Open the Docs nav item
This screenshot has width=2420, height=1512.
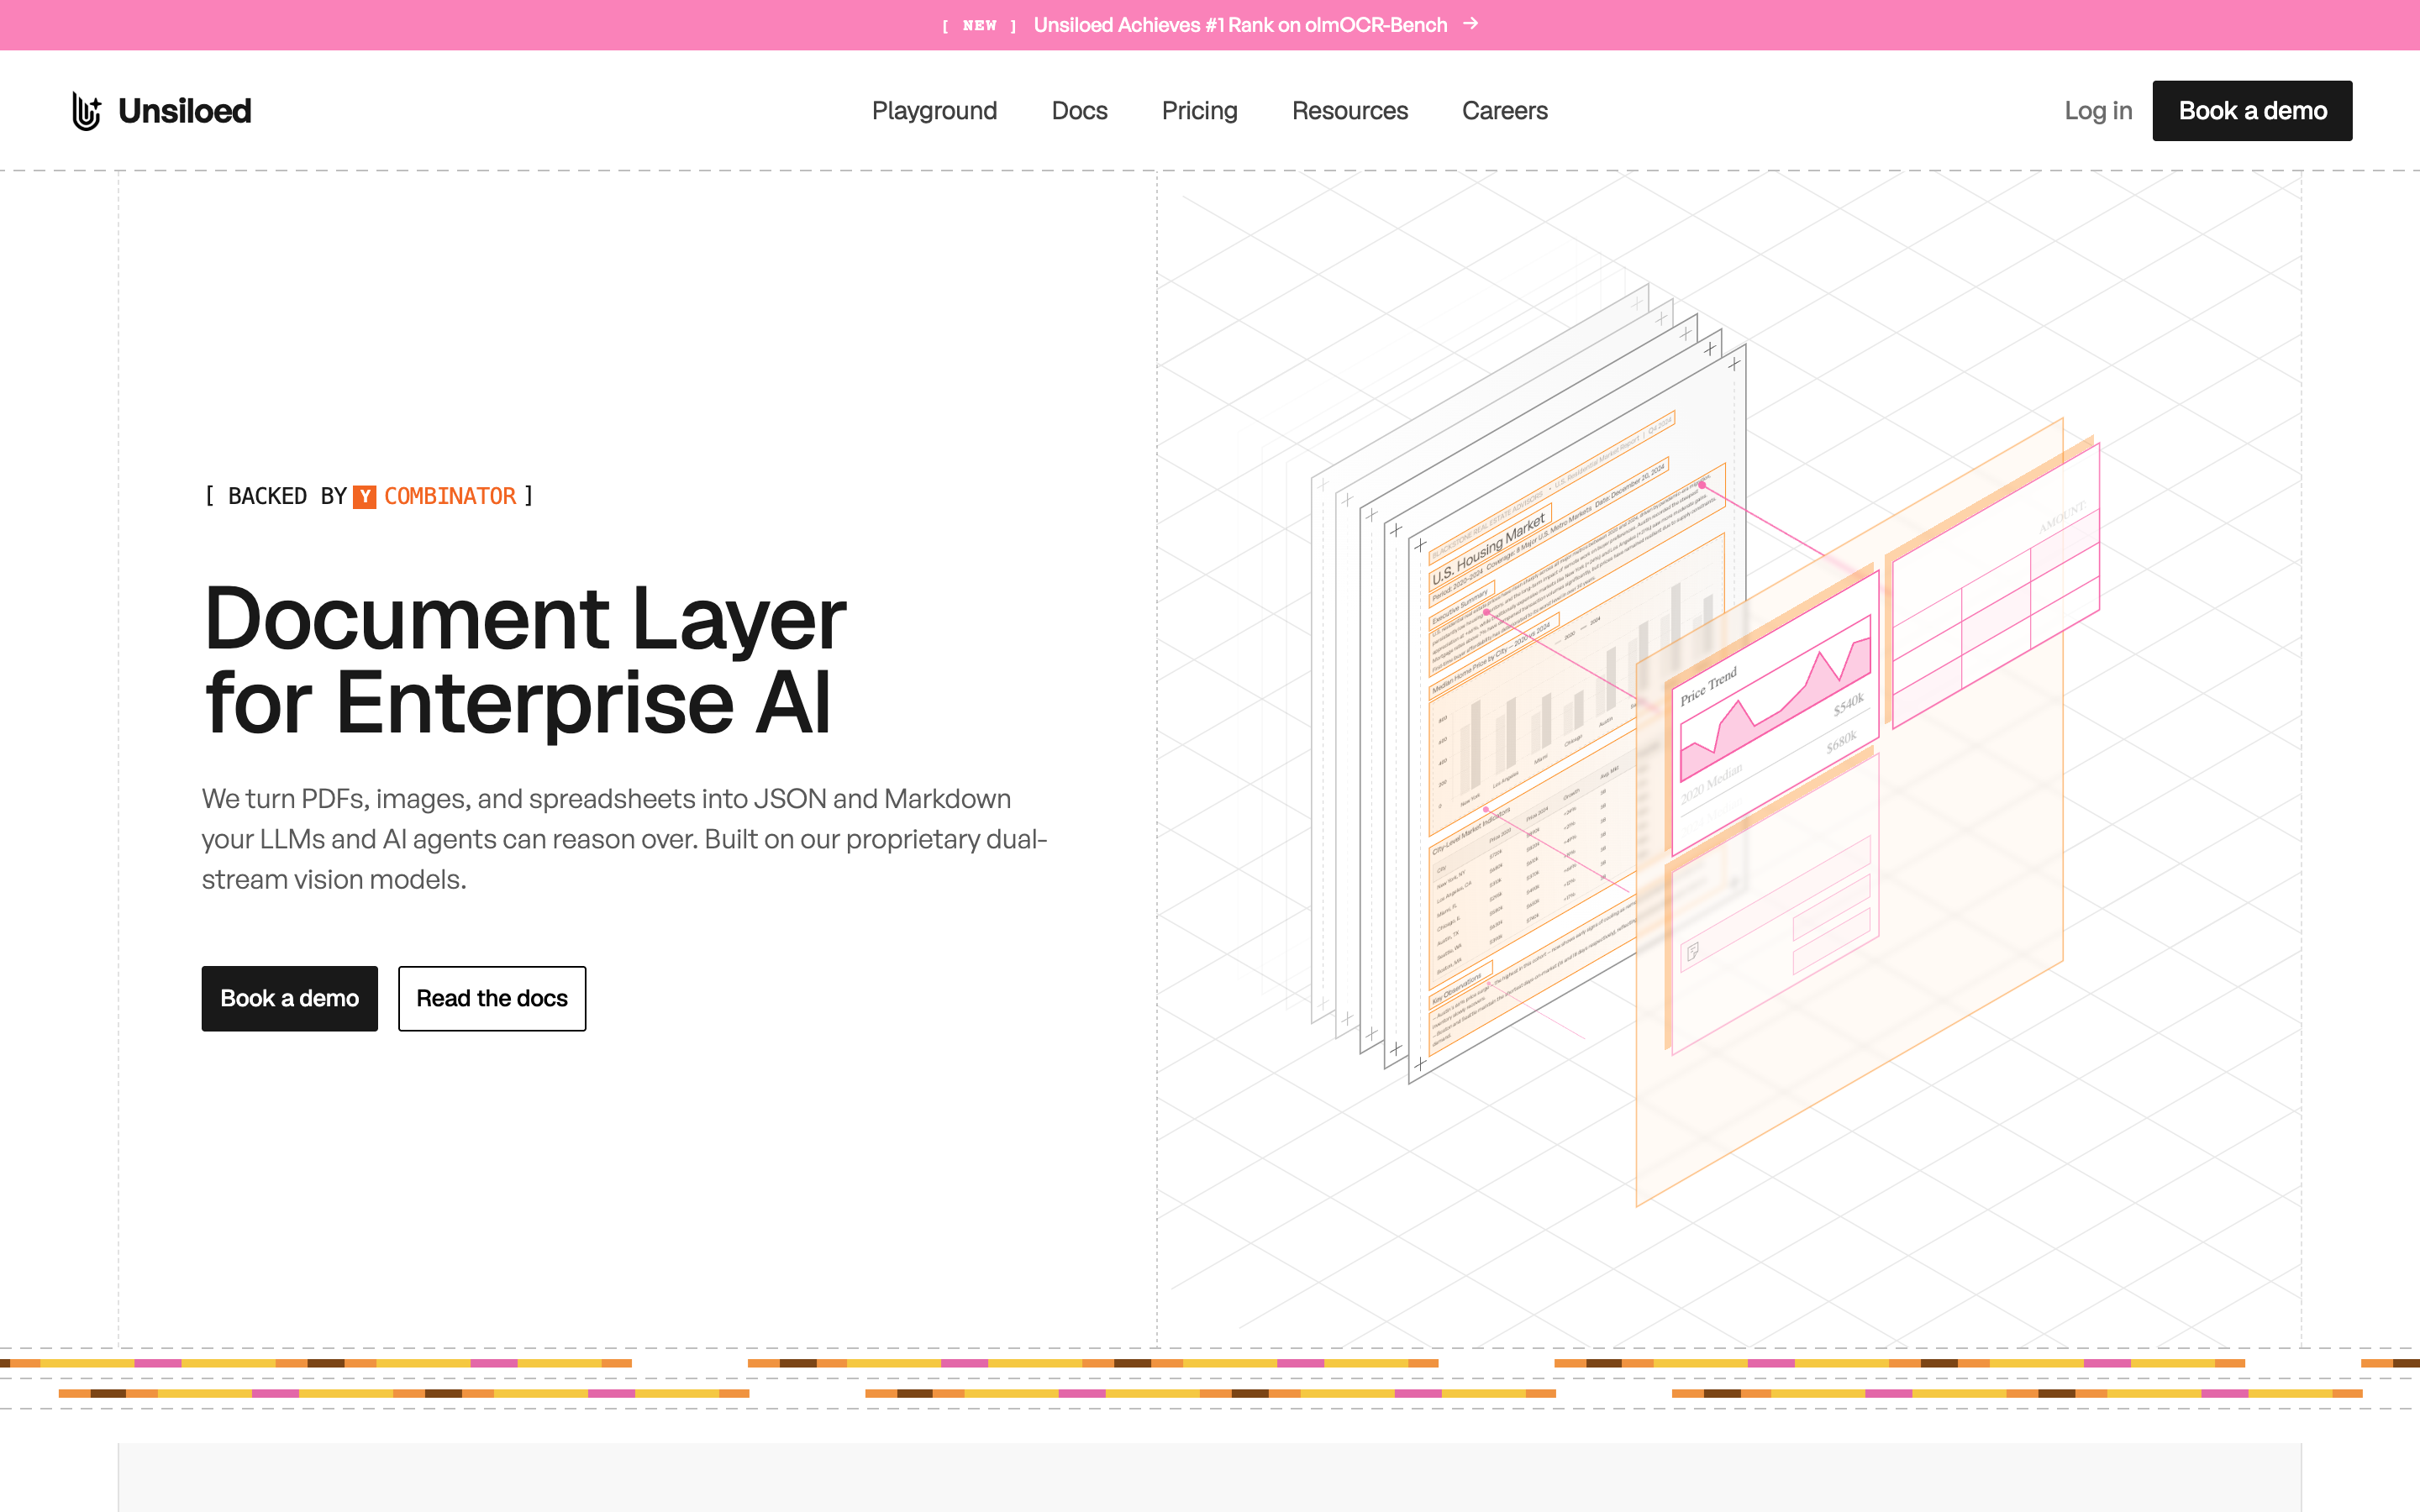click(x=1079, y=111)
